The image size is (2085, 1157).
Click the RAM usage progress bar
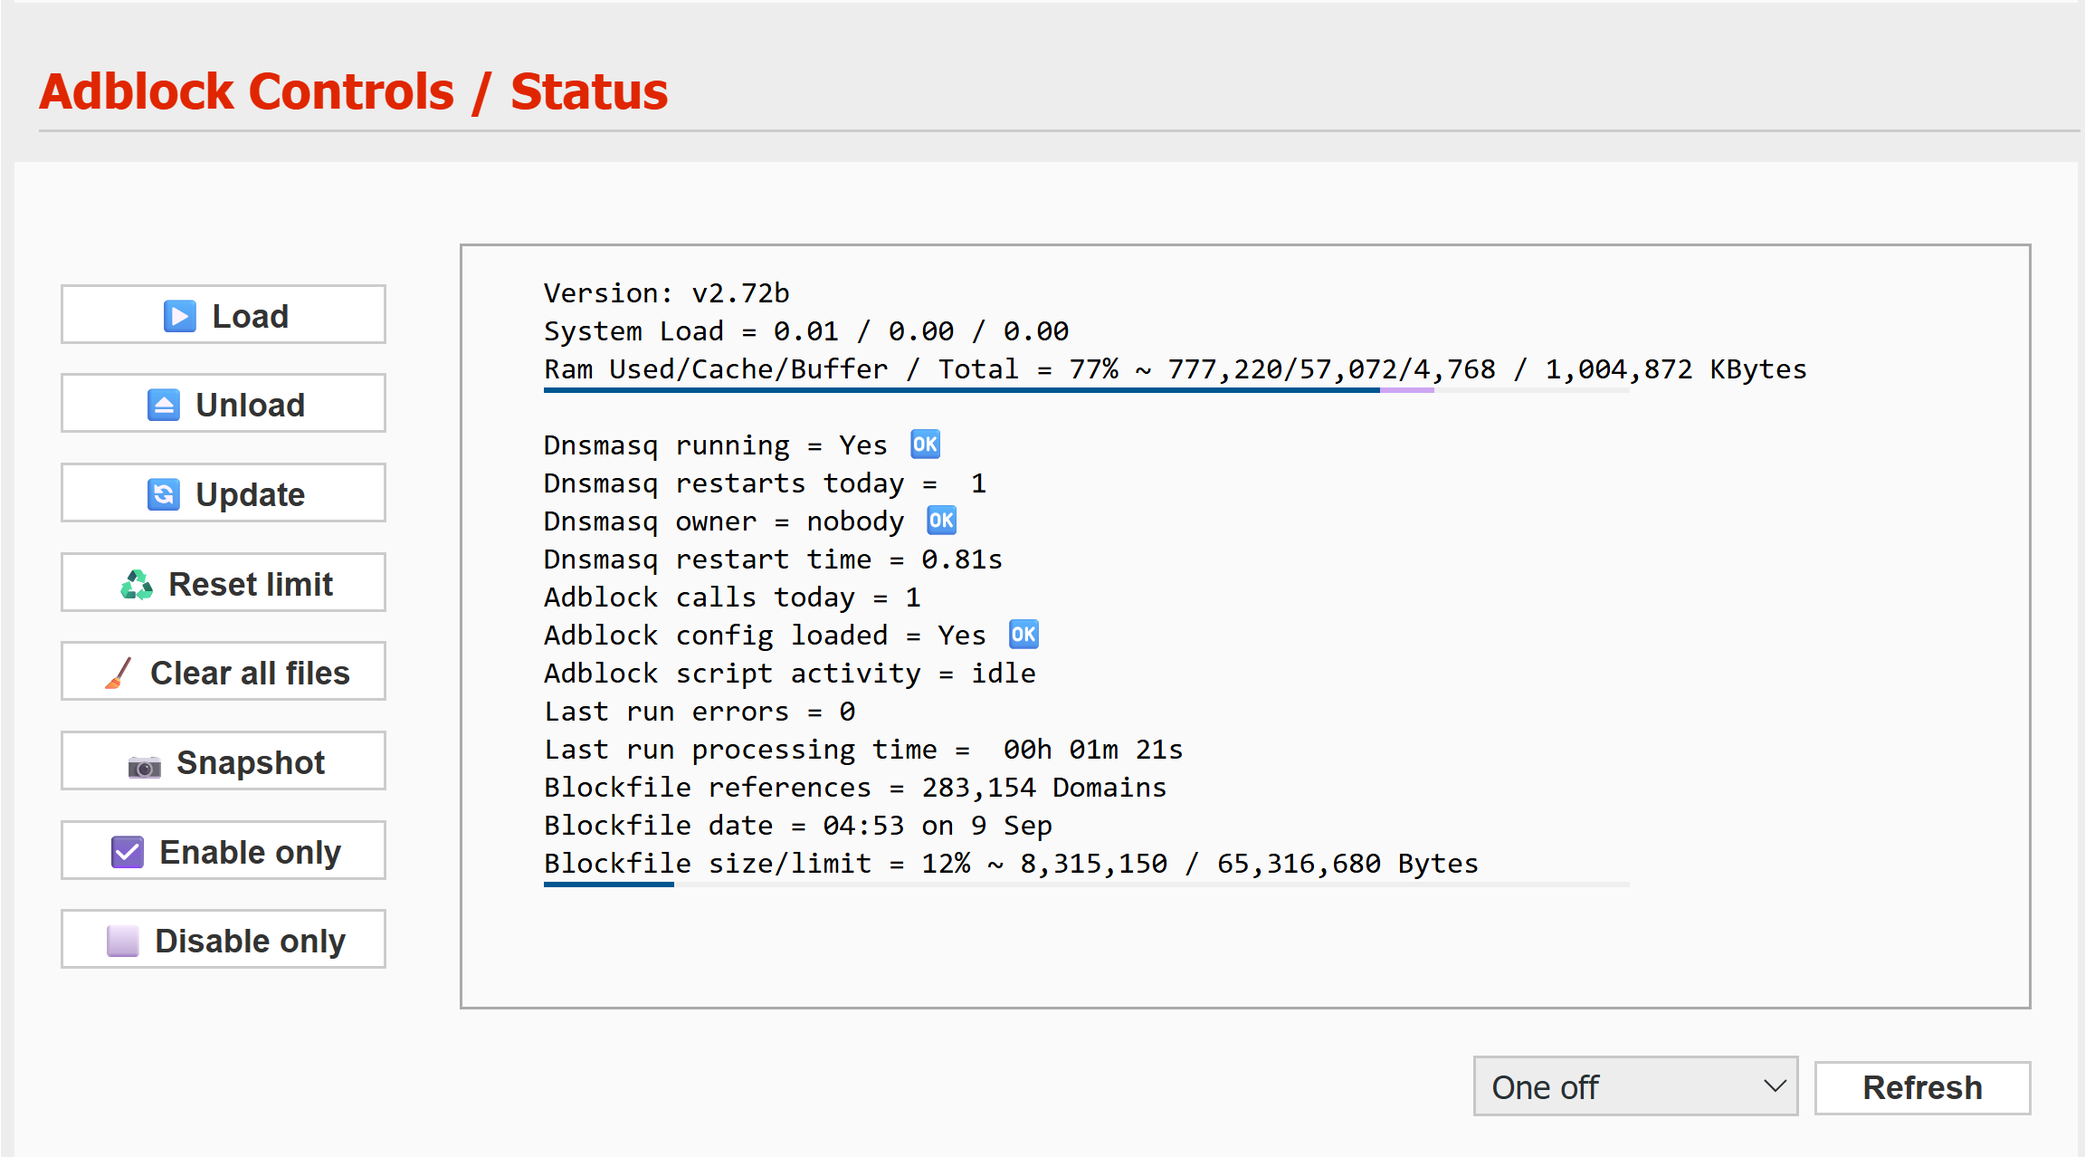[1086, 390]
